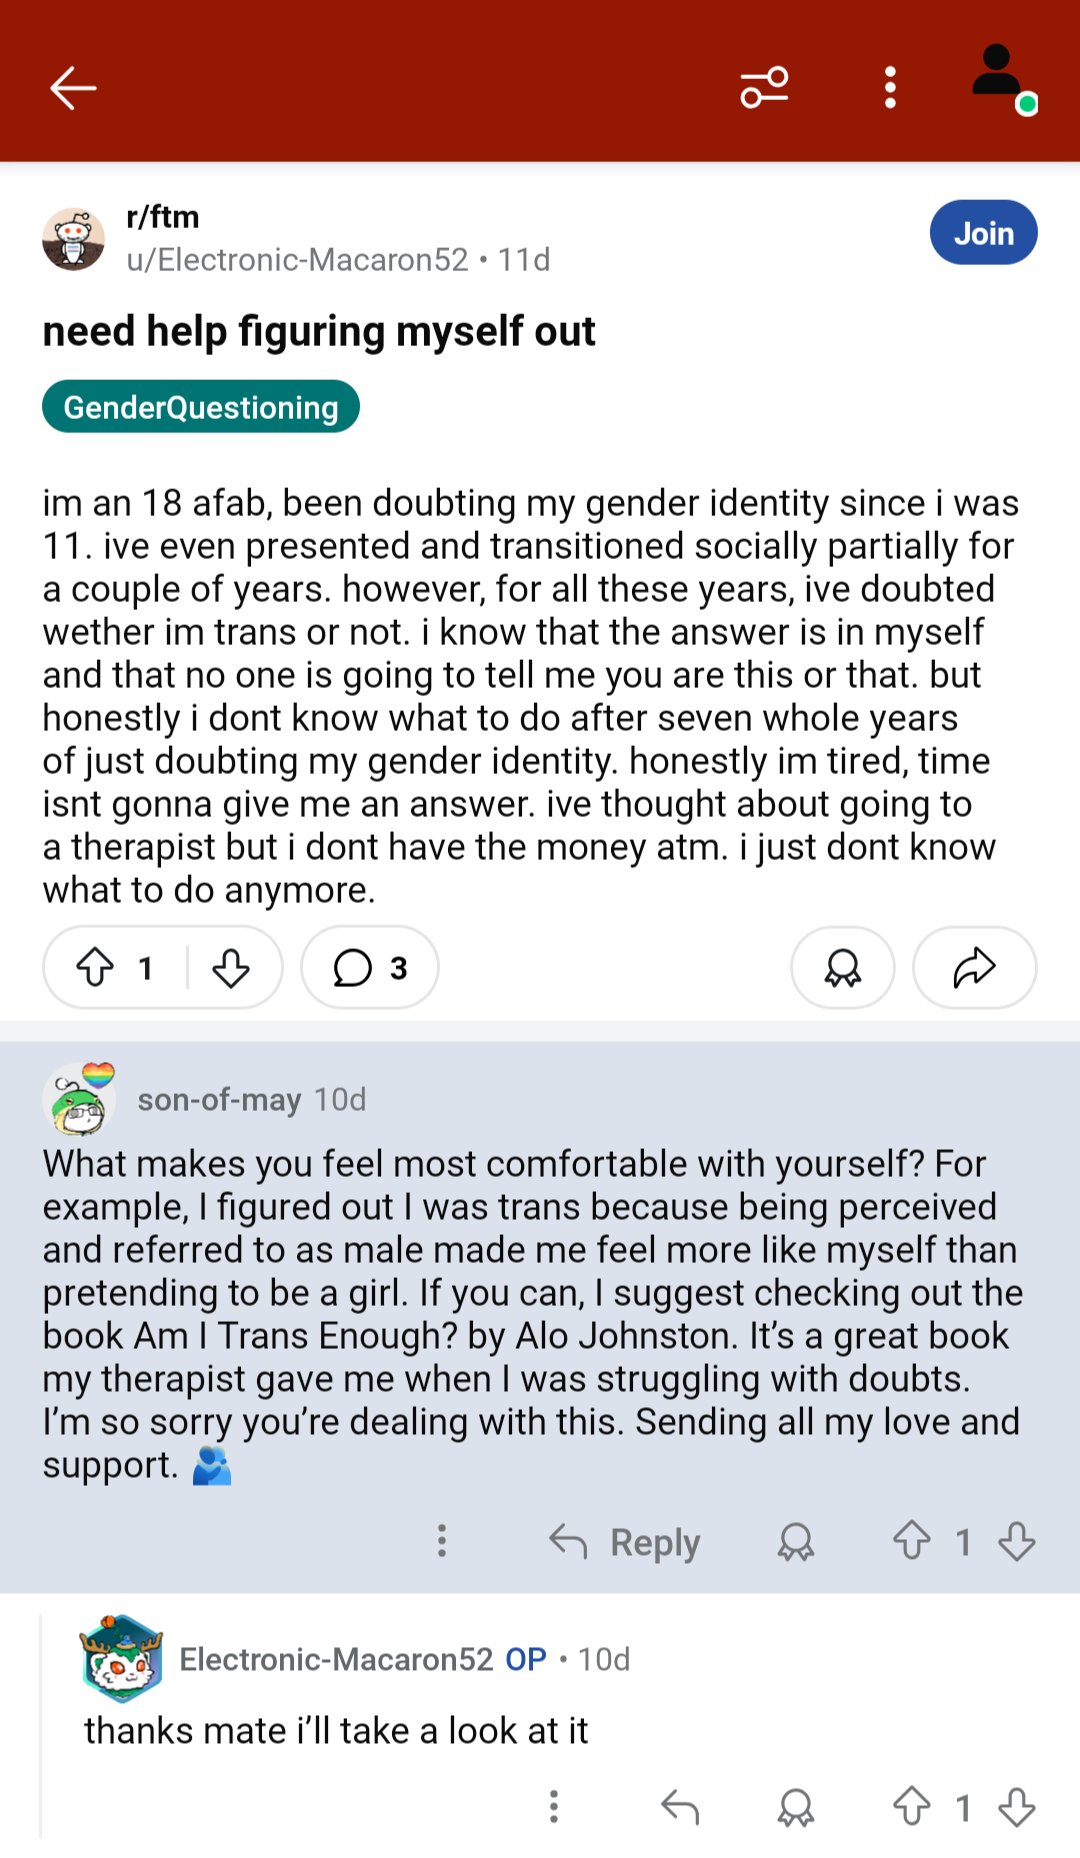
Task: Upvote the main post
Action: click(x=96, y=968)
